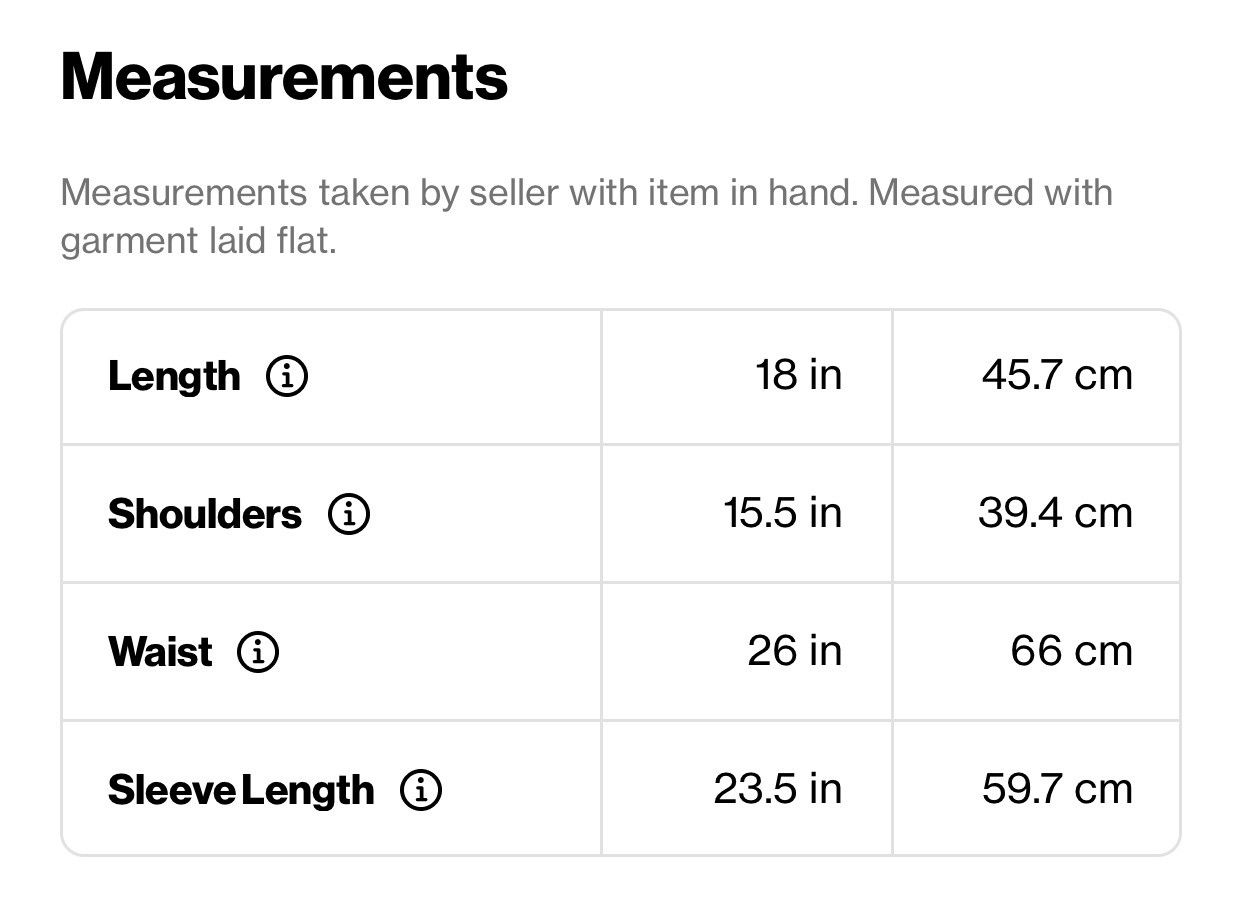Open the Waist info icon

click(x=258, y=653)
